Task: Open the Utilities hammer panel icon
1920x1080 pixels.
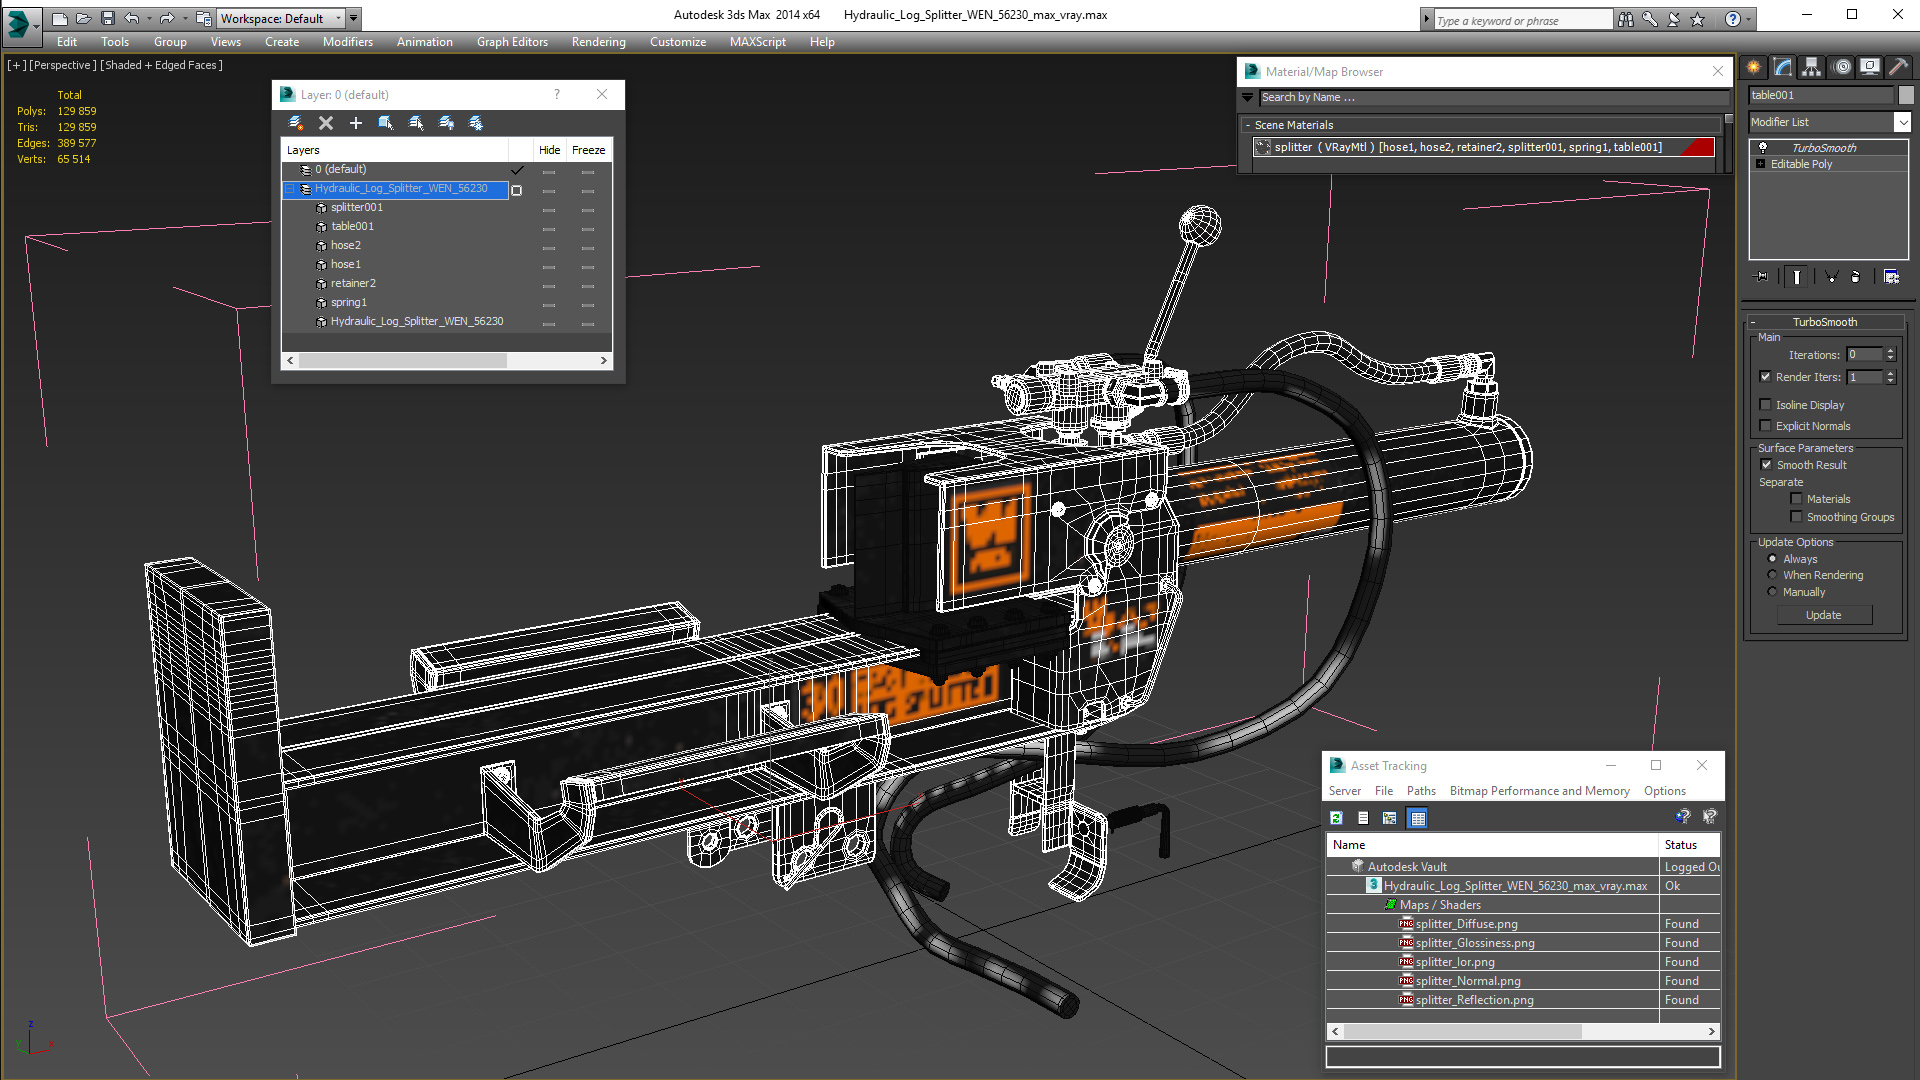Action: [x=1898, y=67]
